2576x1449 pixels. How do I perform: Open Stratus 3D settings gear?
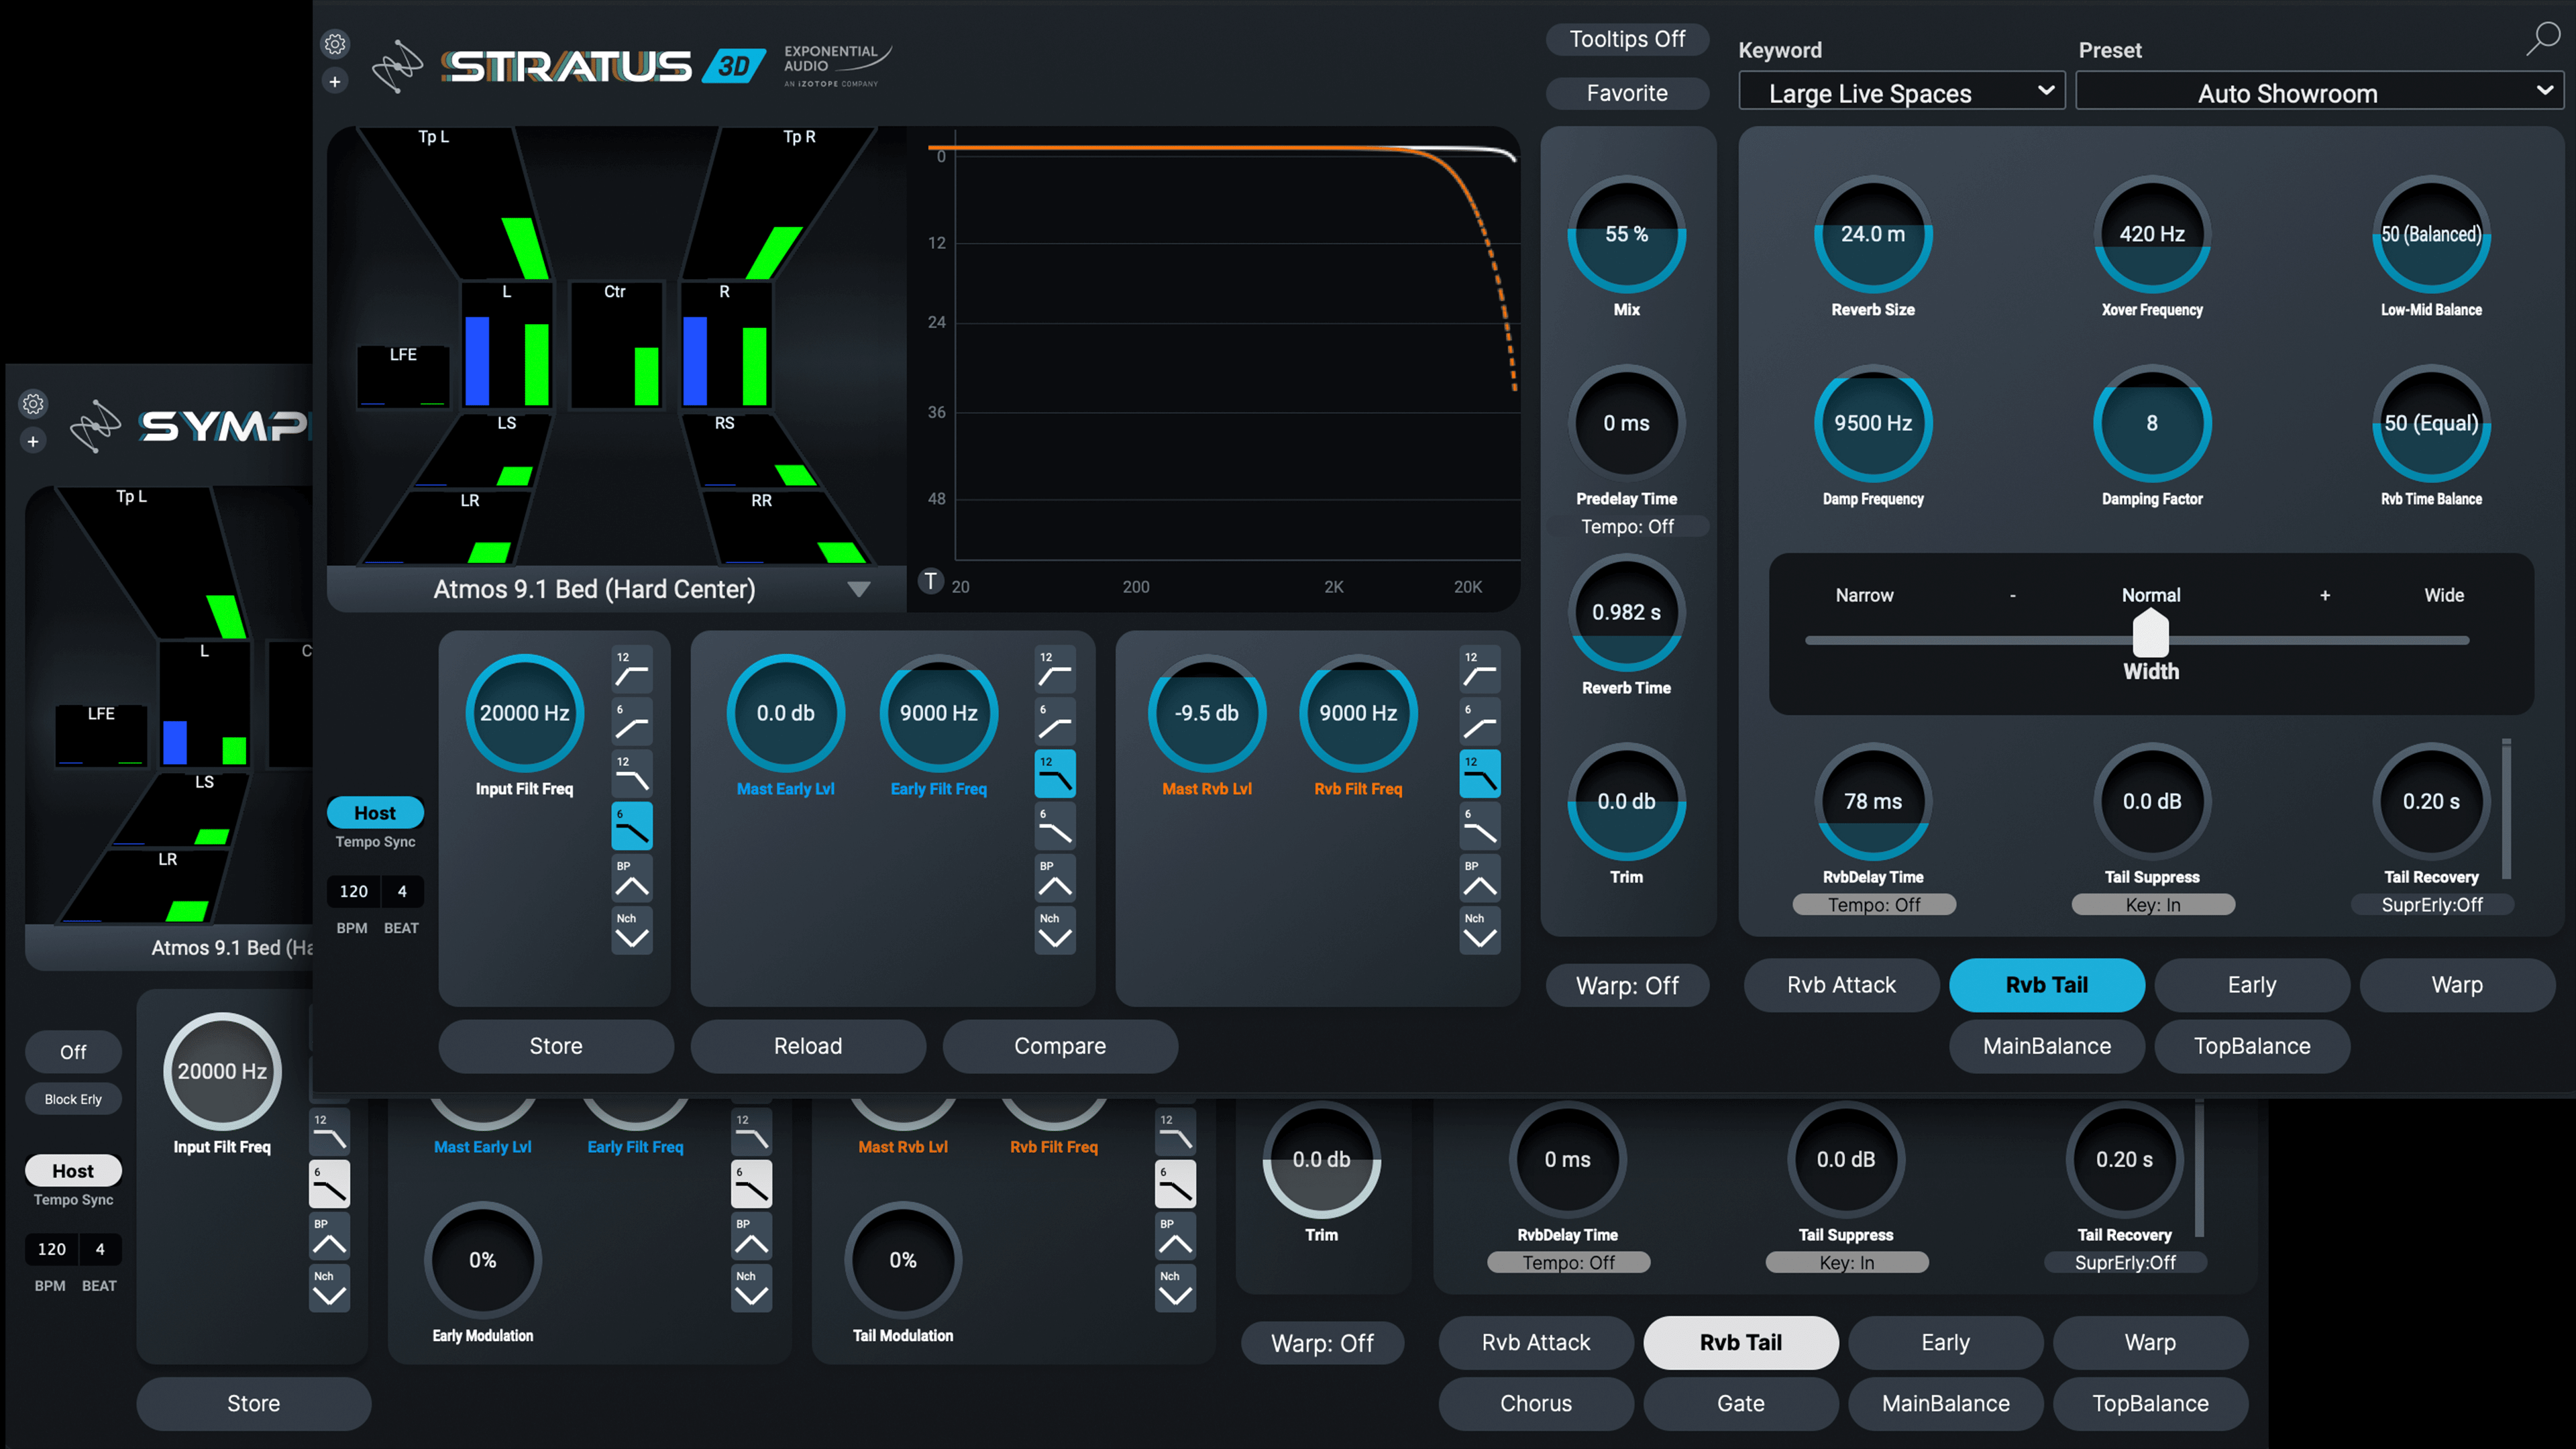[x=335, y=44]
